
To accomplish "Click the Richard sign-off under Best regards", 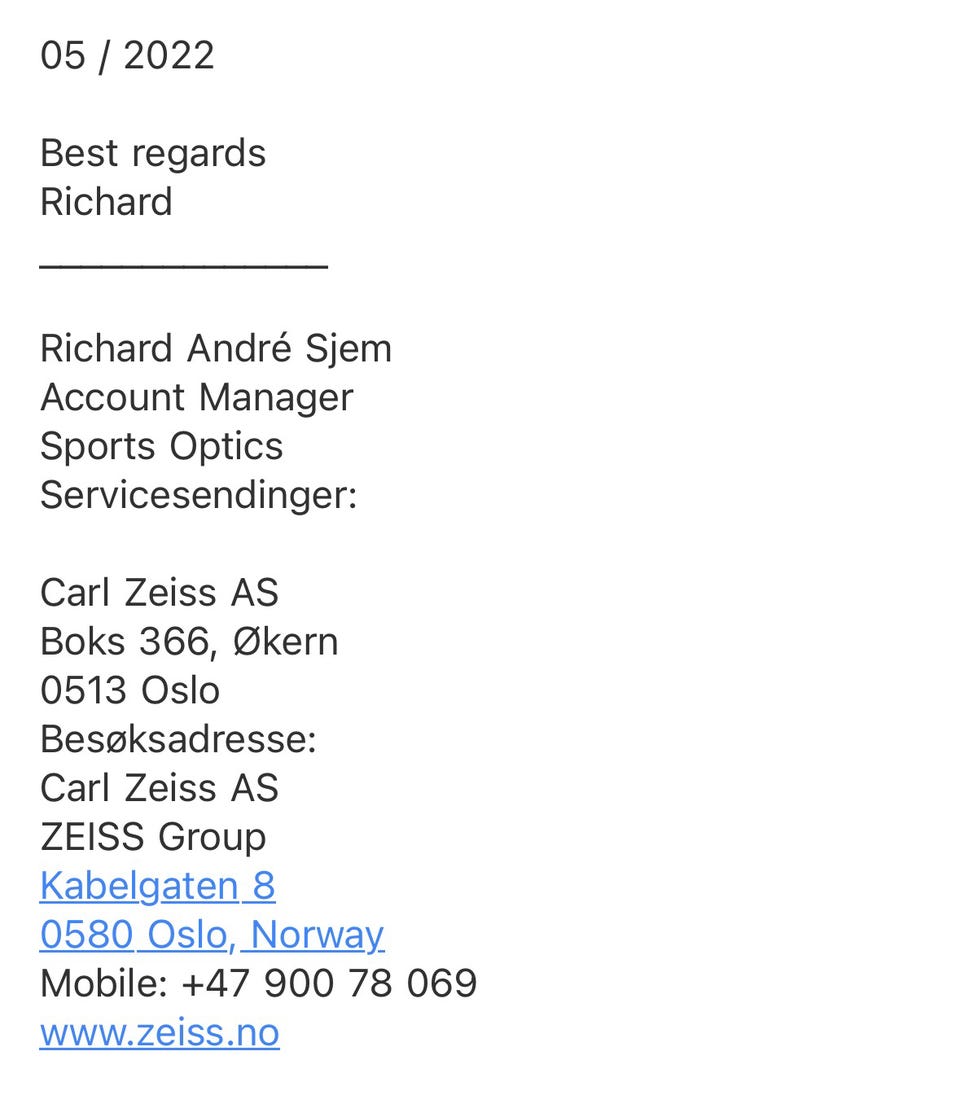I will [x=106, y=202].
